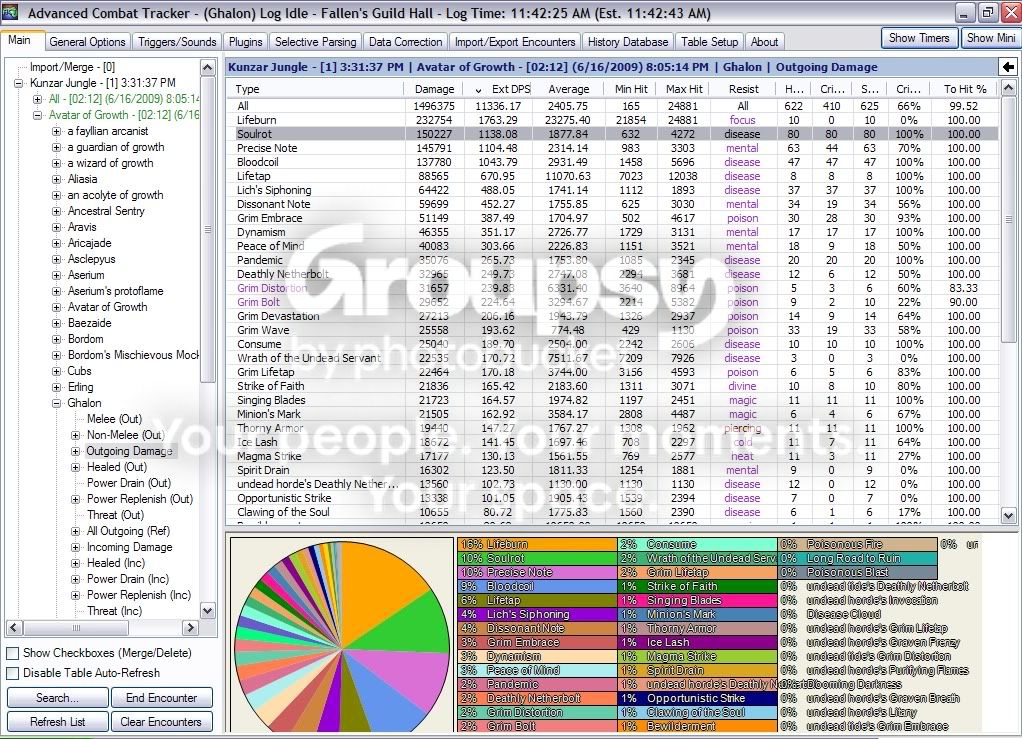Click the orange Lifeburn legend swatch

pos(537,544)
